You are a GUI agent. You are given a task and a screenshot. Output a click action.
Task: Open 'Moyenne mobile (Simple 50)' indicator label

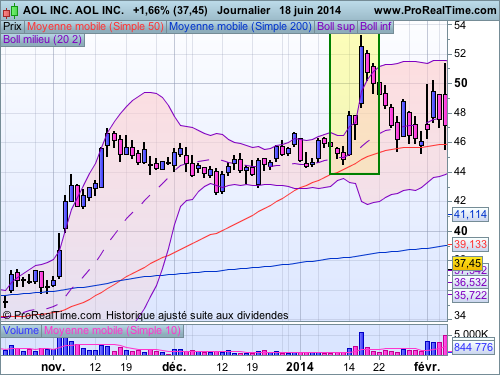tap(95, 26)
